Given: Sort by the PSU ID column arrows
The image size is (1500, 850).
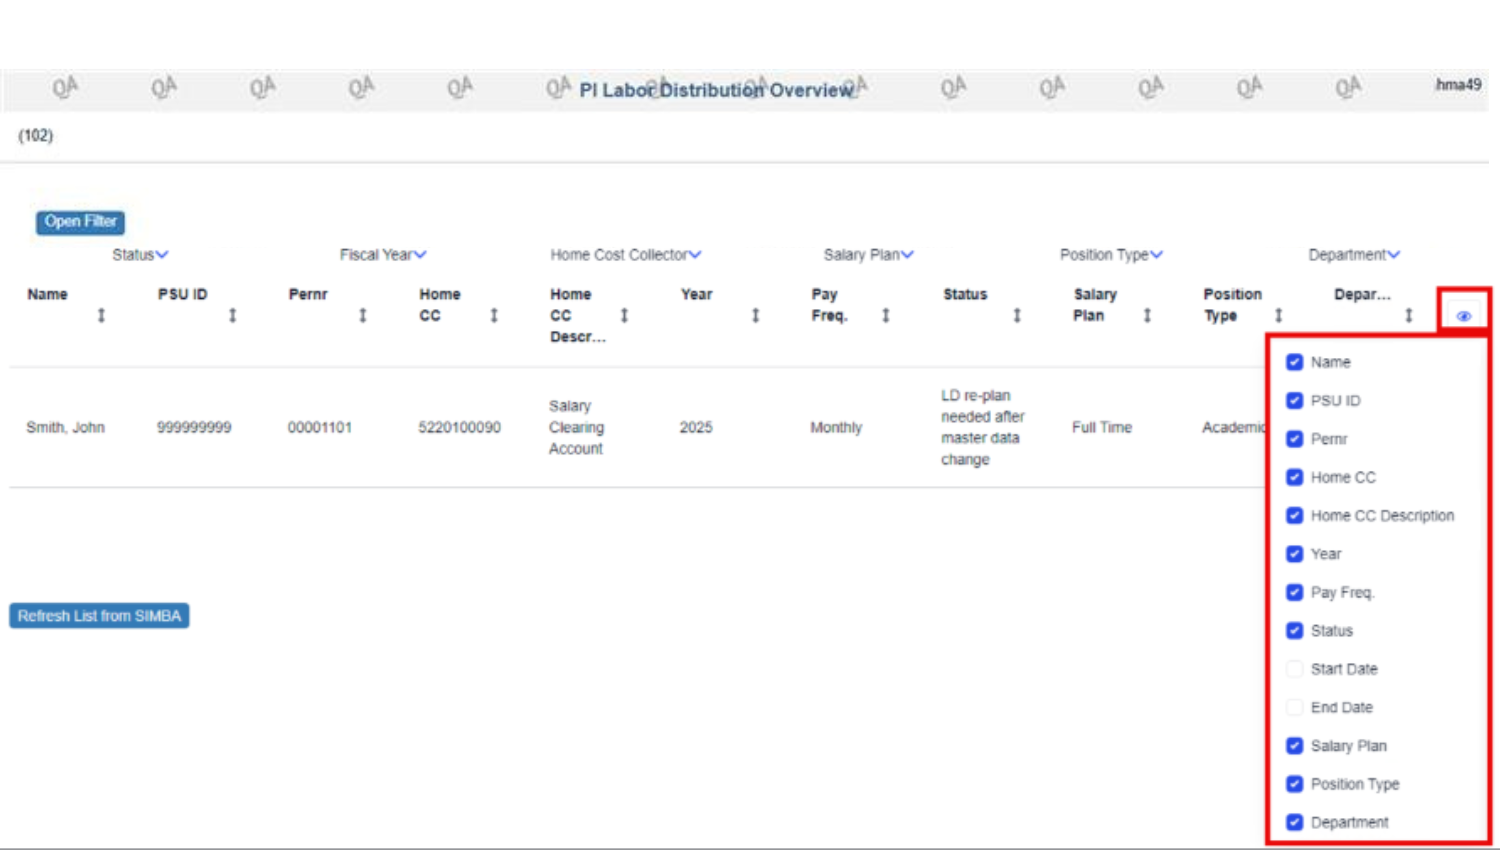Looking at the screenshot, I should click(x=232, y=316).
